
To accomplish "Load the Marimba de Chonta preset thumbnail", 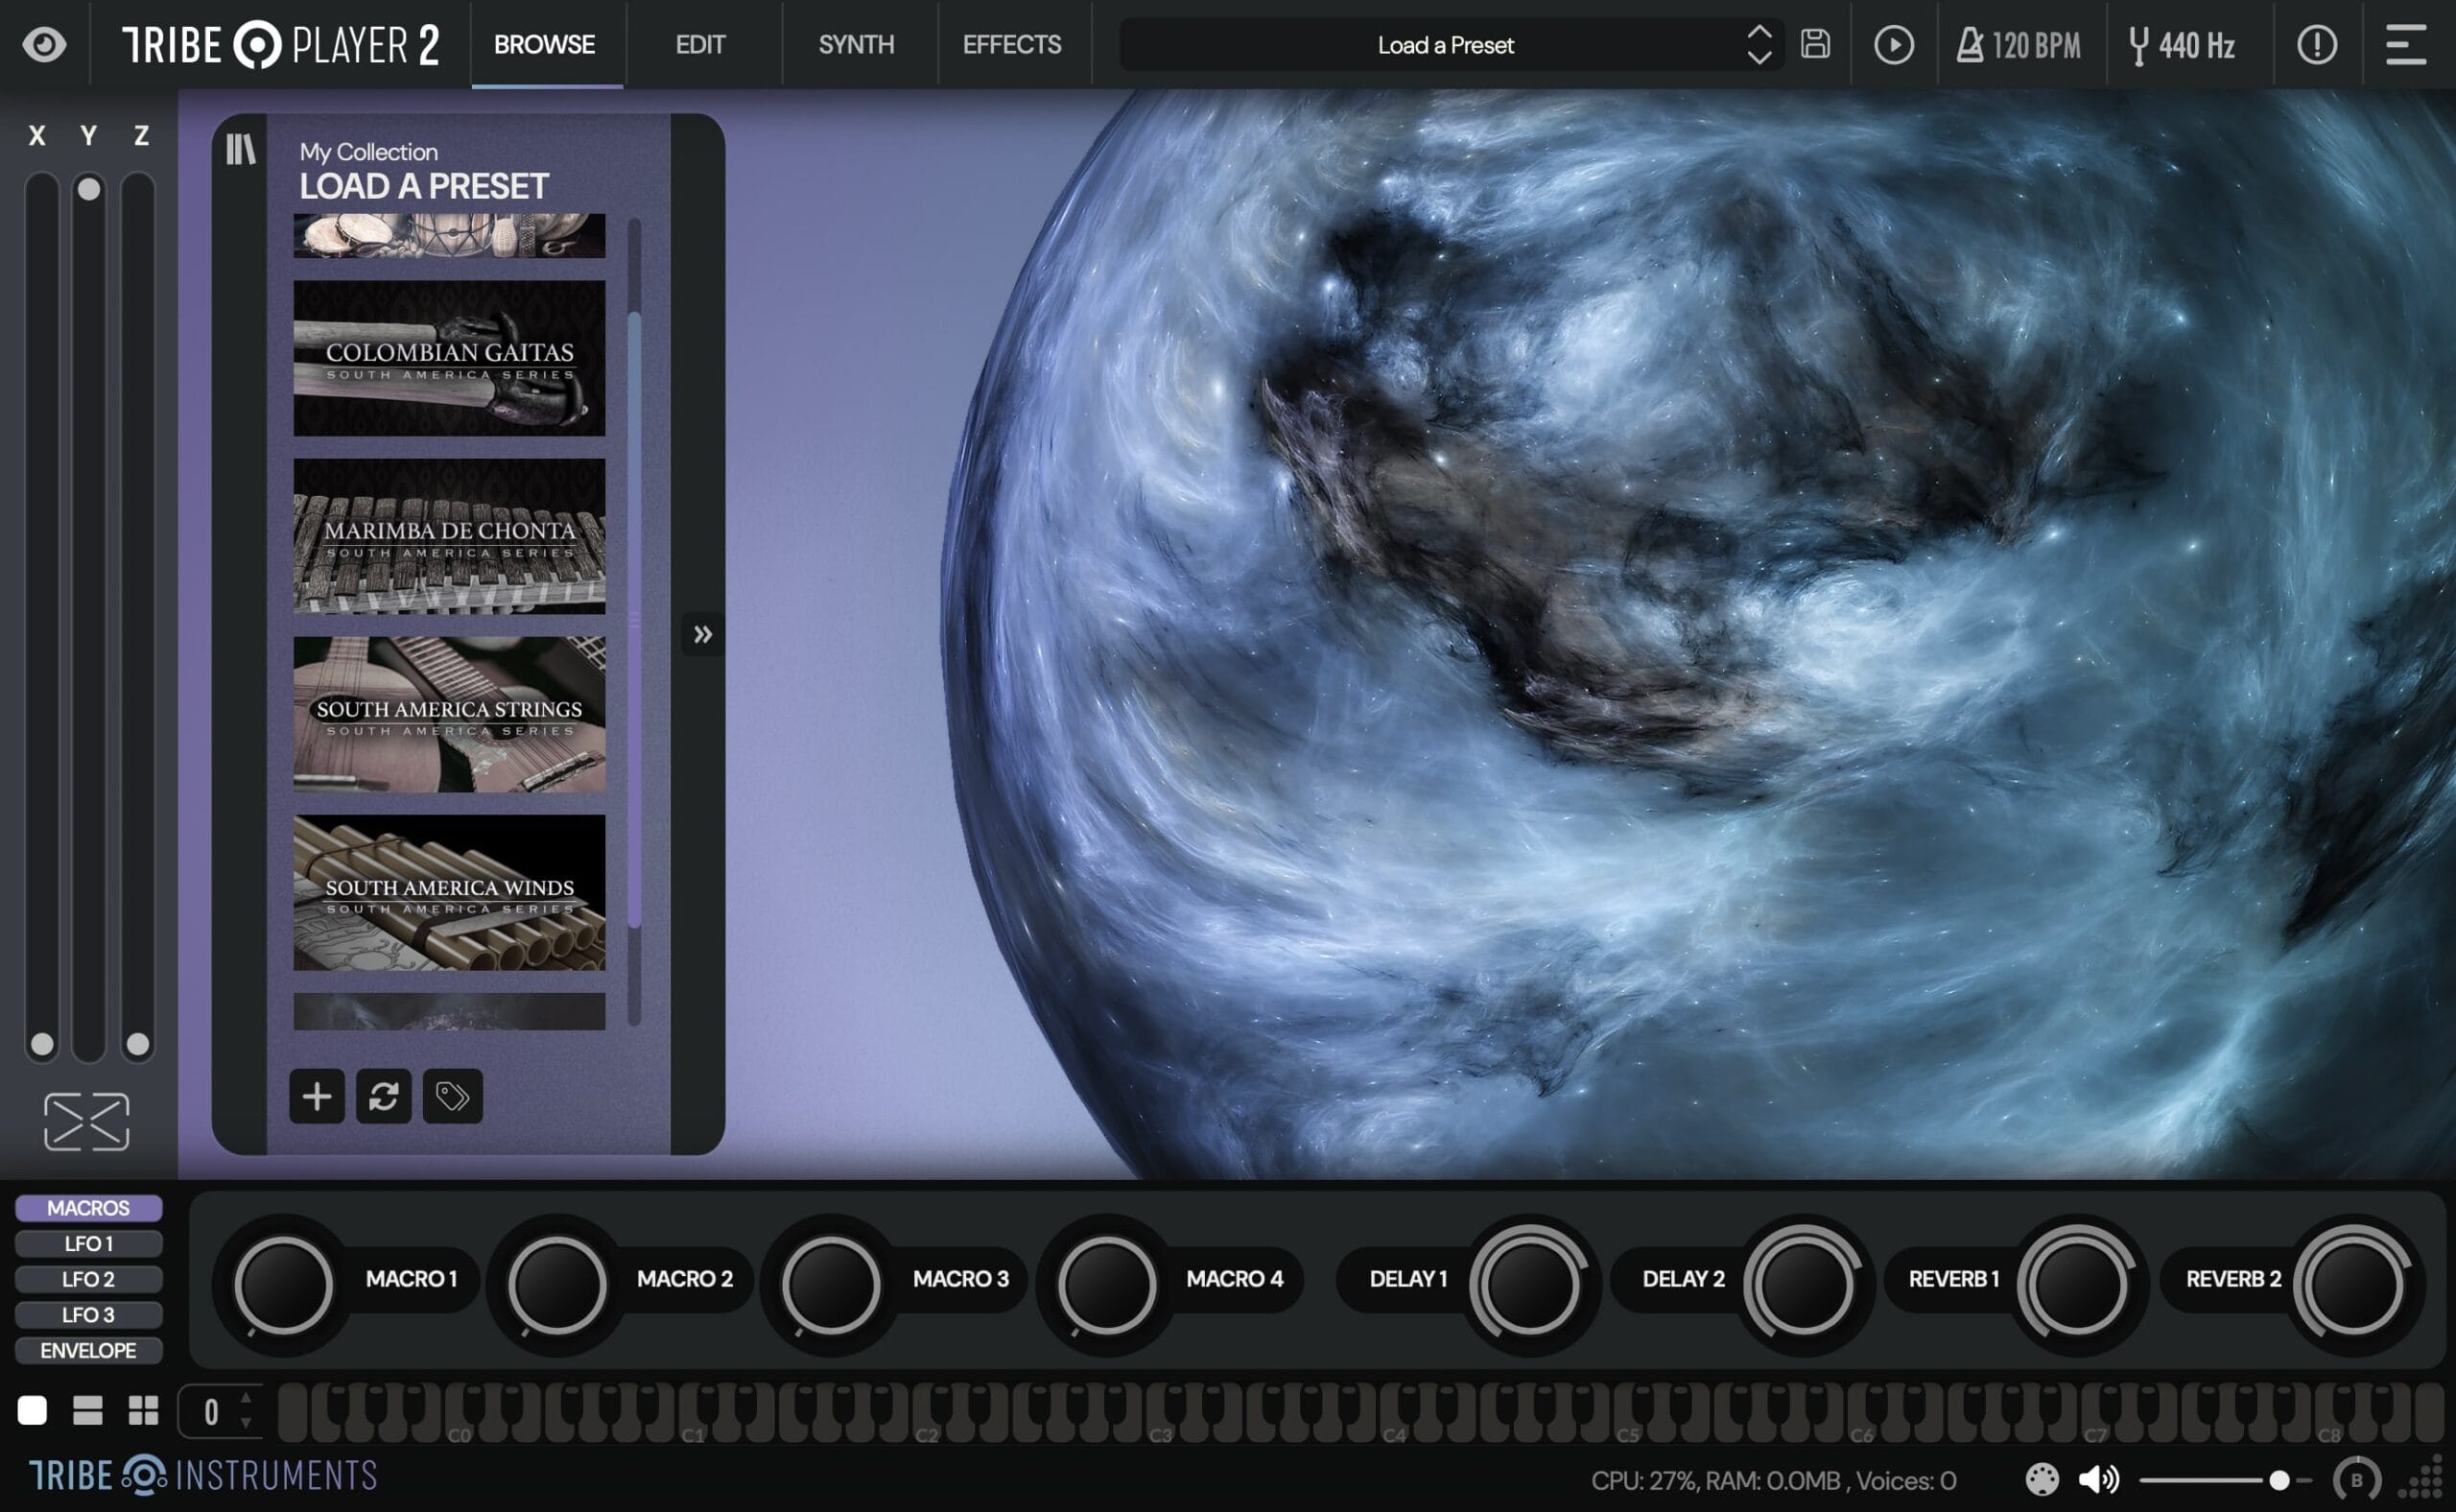I will 448,537.
